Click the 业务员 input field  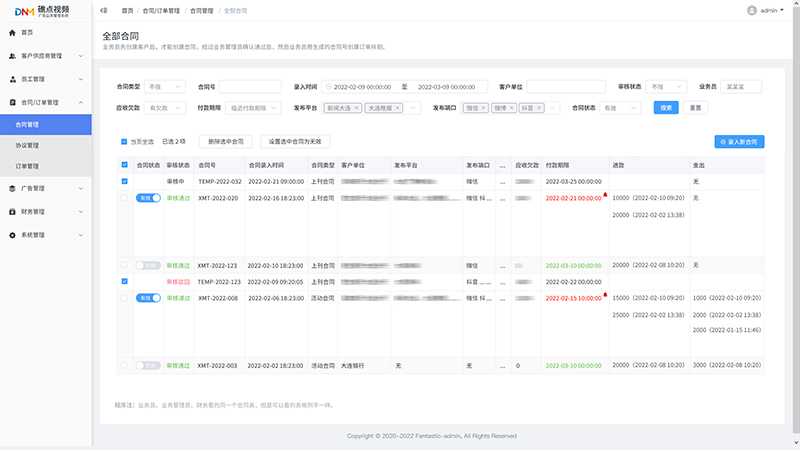(x=741, y=87)
